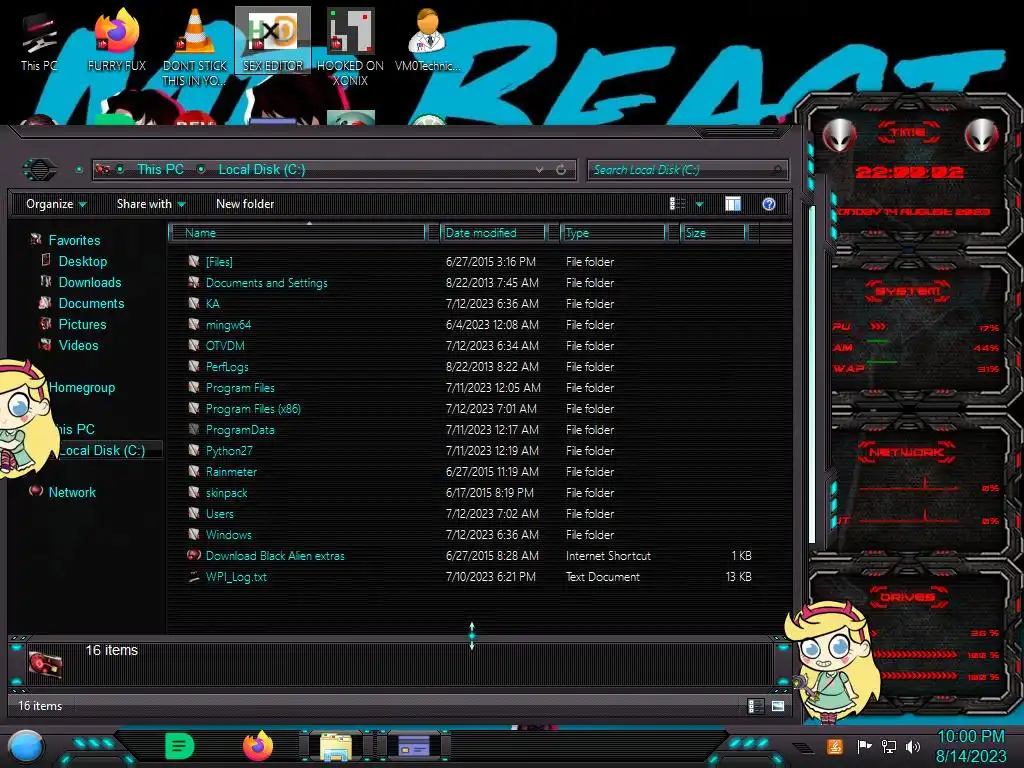Open Desktop in Favorites
The height and width of the screenshot is (768, 1024).
82,261
